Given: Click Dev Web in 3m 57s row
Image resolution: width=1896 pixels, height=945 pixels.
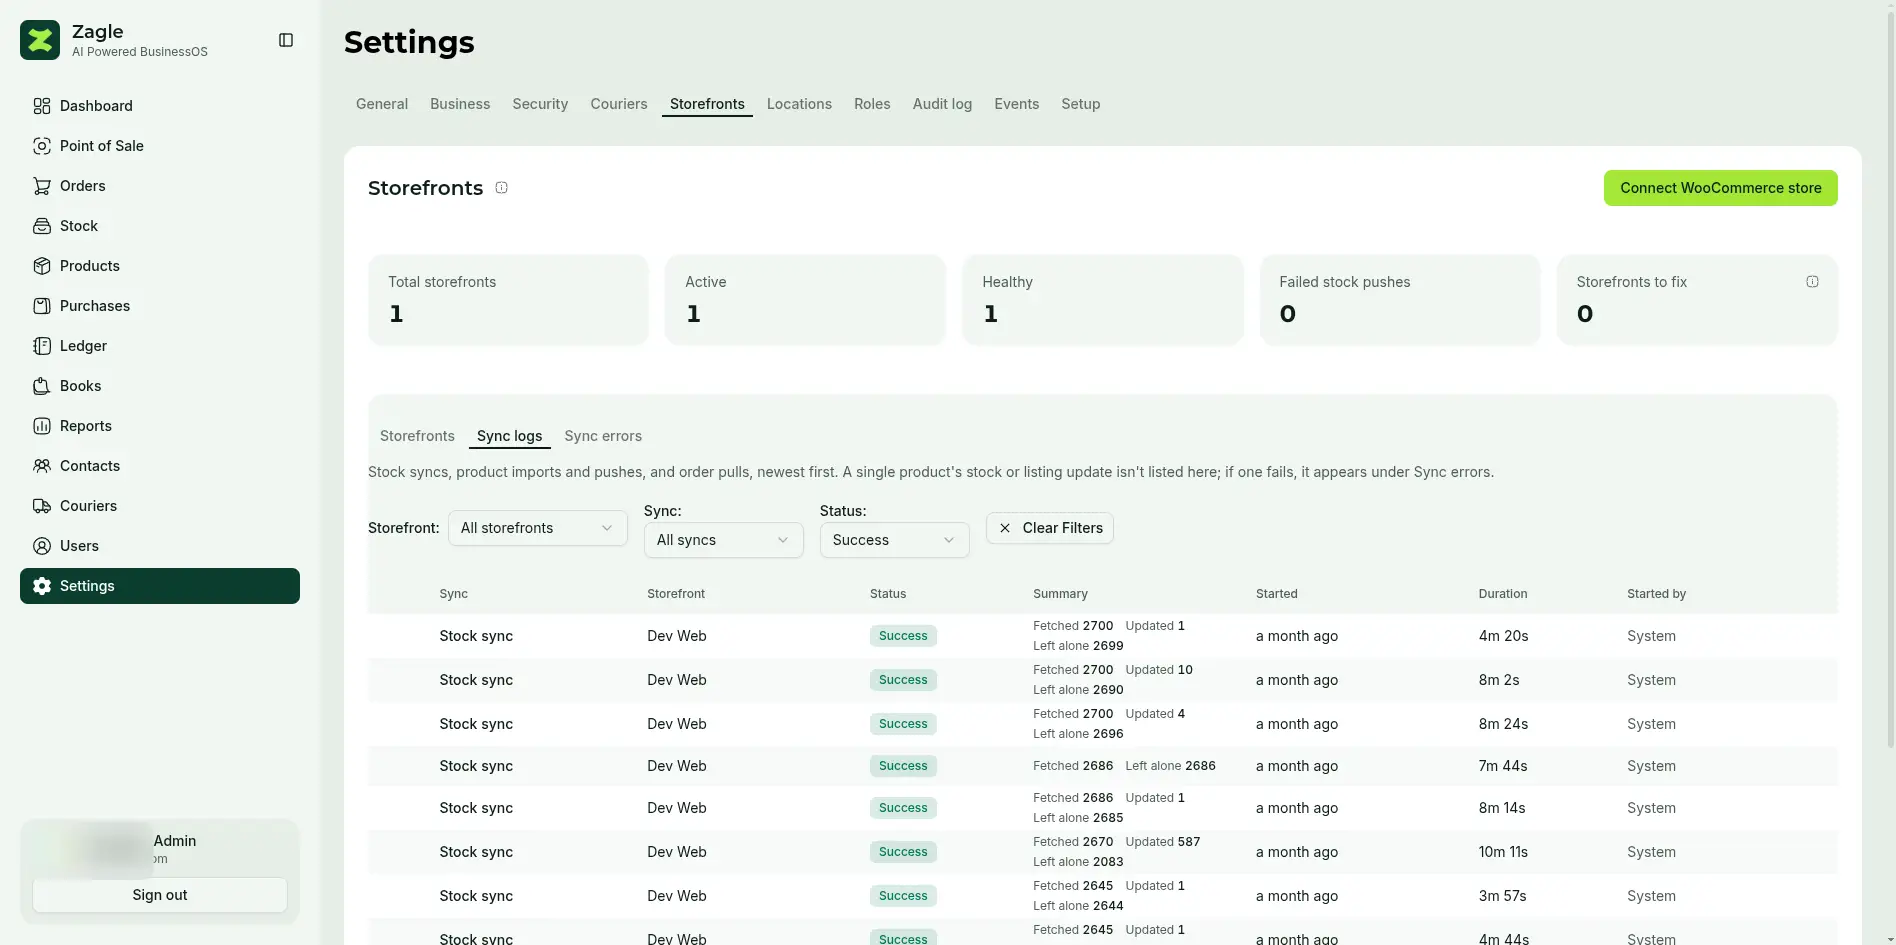Looking at the screenshot, I should pos(677,896).
